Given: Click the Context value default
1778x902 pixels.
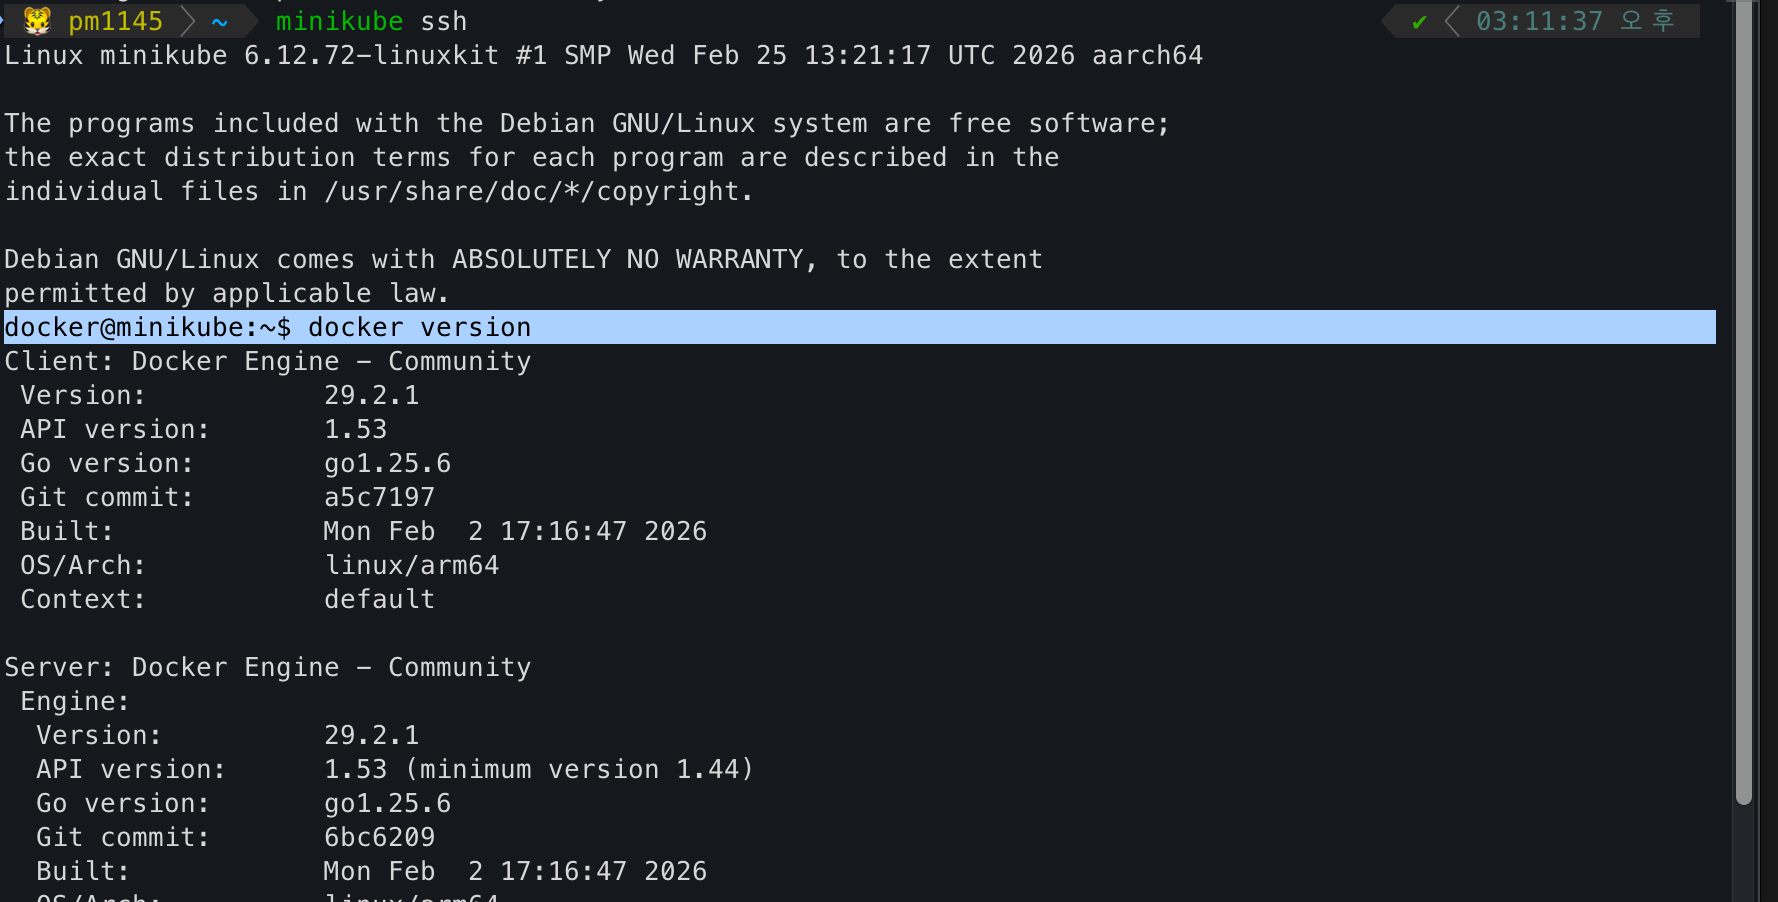Looking at the screenshot, I should click(379, 599).
